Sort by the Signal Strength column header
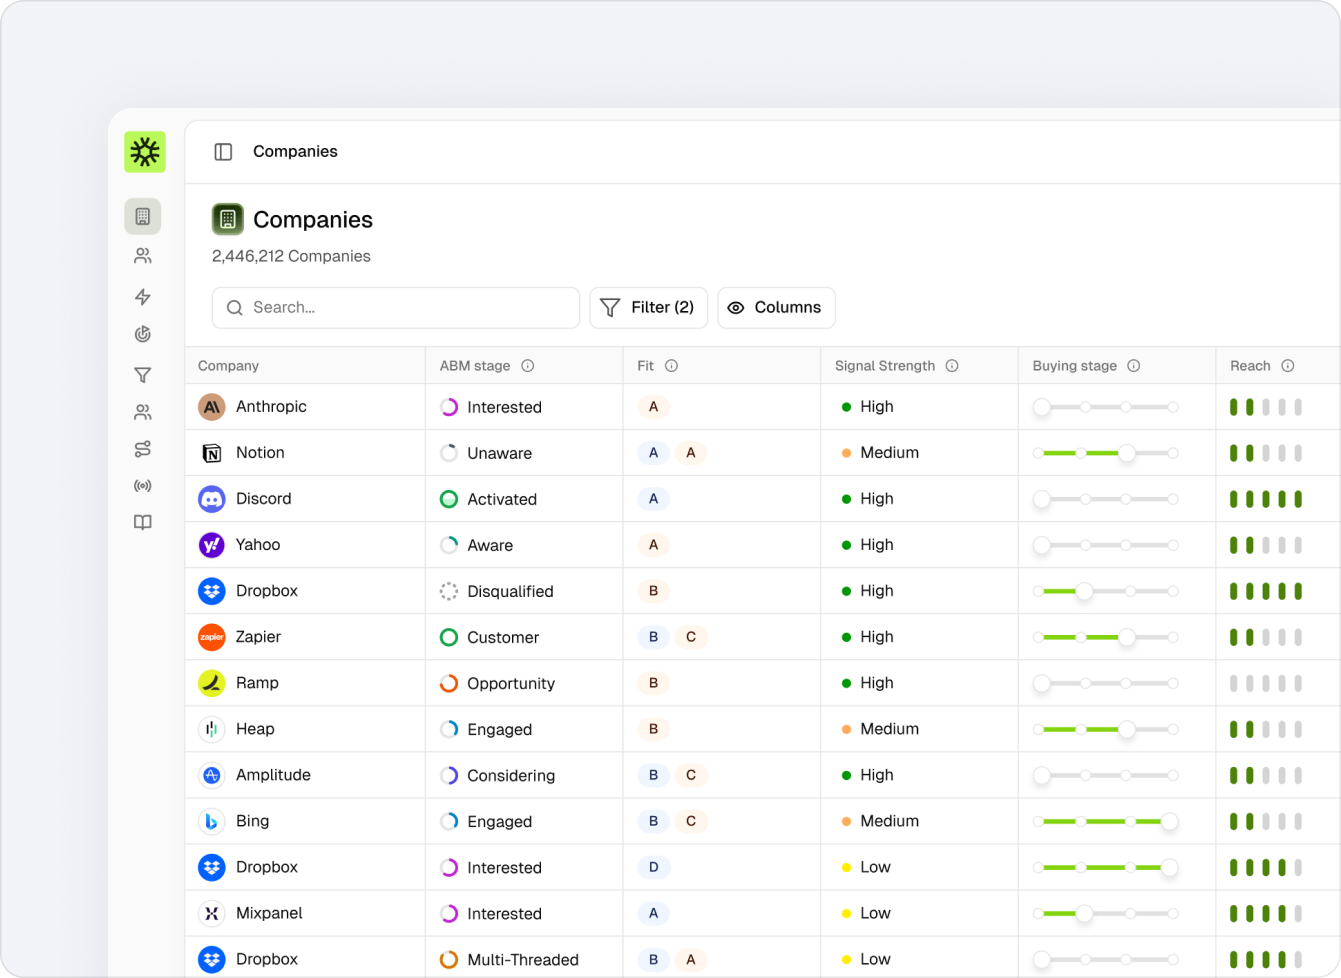1341x978 pixels. (x=885, y=366)
